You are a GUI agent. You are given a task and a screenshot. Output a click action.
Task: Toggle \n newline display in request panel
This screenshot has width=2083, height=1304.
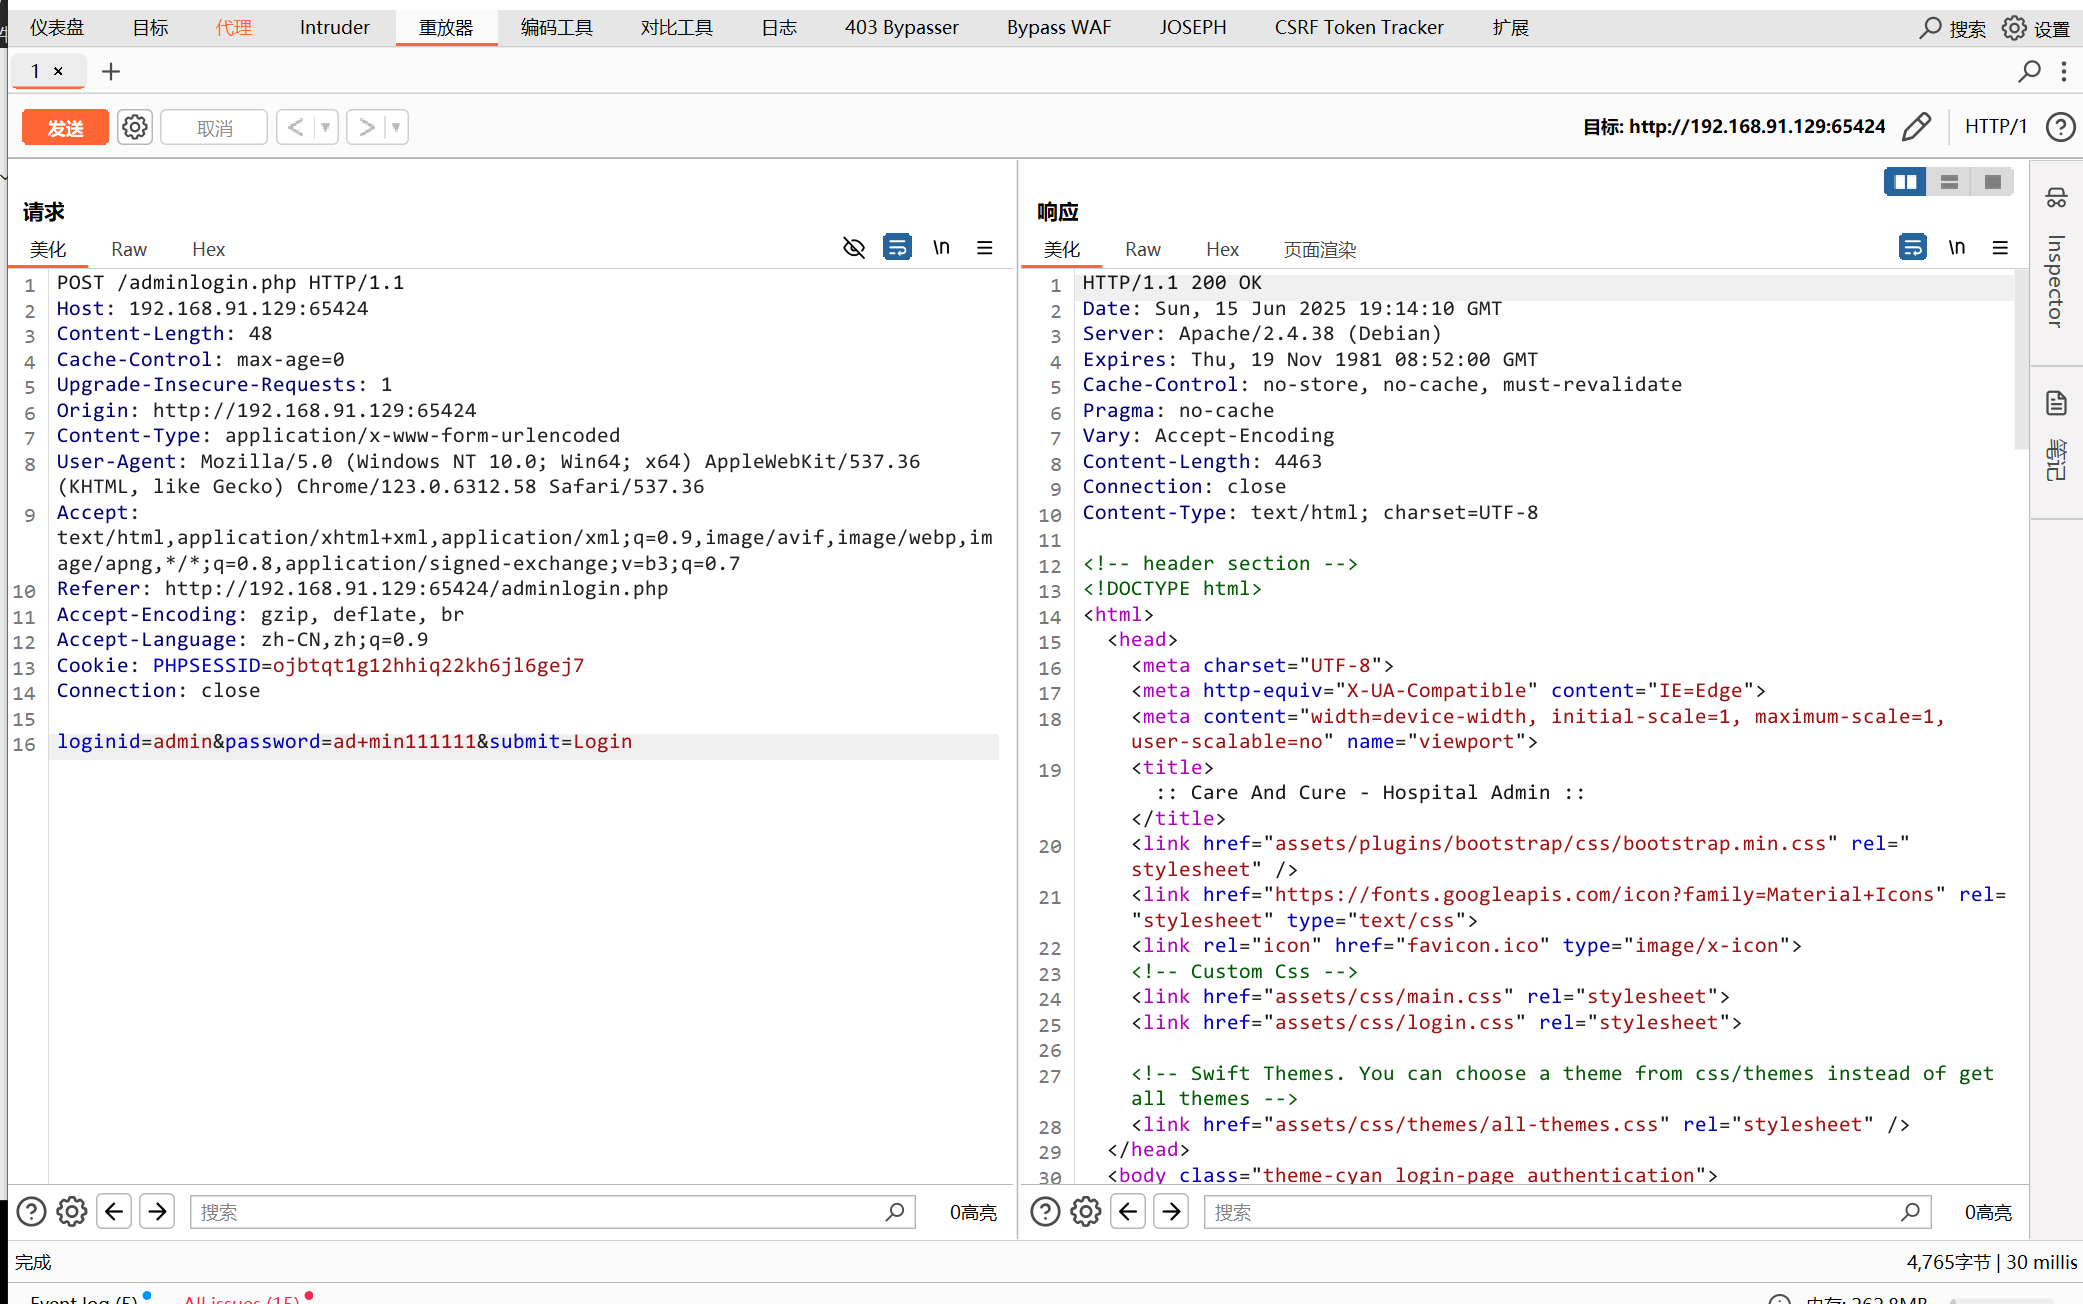[x=941, y=247]
